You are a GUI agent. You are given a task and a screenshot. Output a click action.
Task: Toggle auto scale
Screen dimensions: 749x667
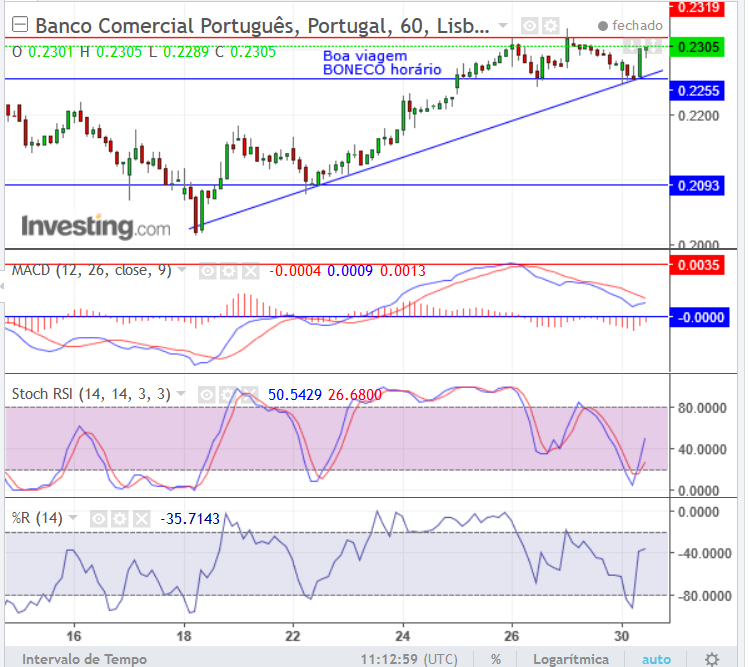[x=656, y=659]
